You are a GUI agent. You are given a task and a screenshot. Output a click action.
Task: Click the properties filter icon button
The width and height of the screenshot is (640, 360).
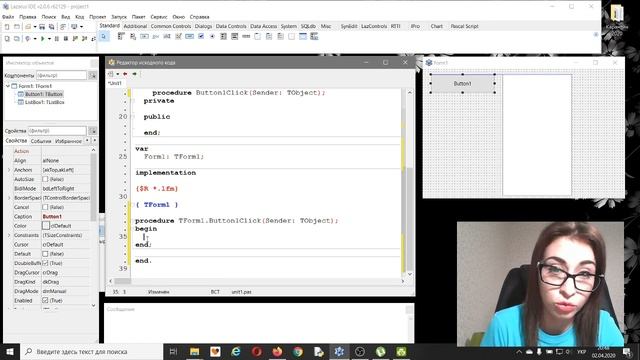click(x=93, y=131)
